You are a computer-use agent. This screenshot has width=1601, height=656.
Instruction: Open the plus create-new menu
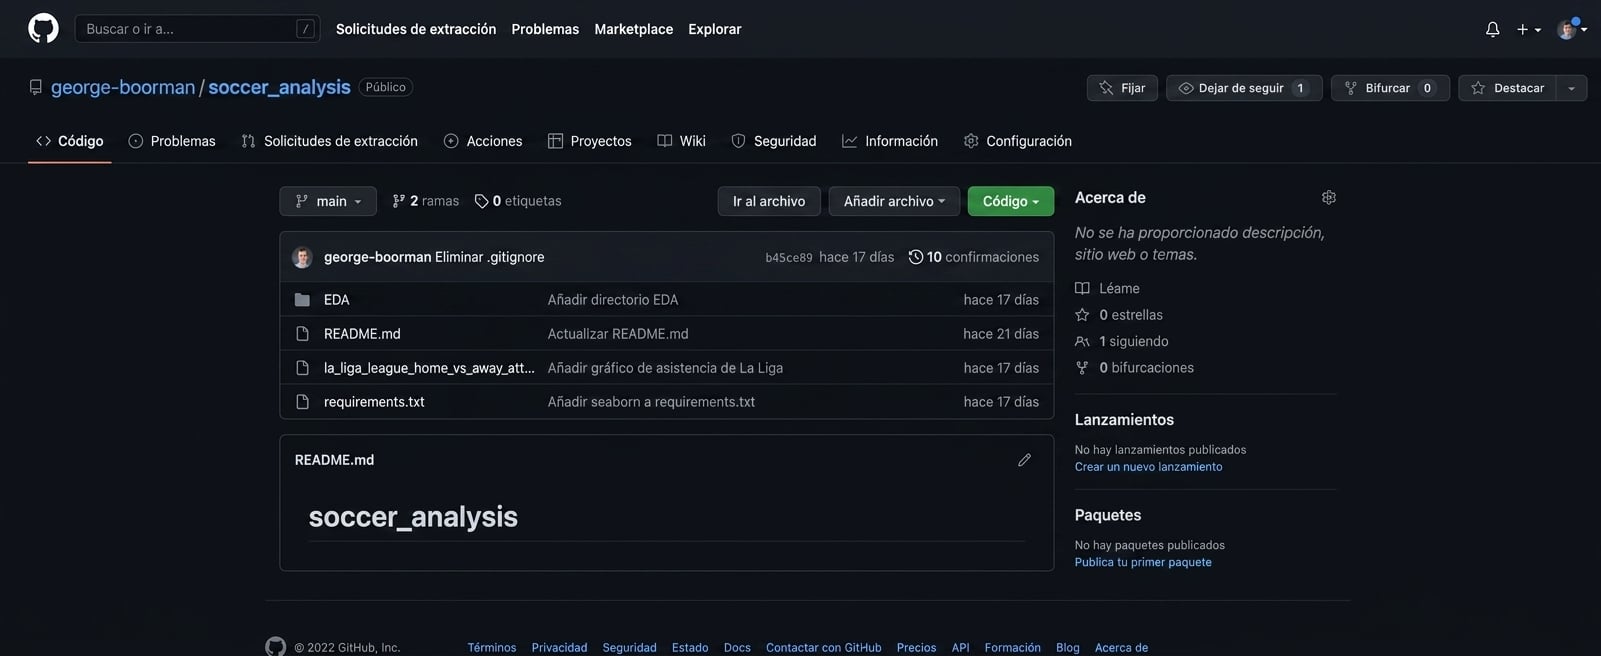[x=1528, y=29]
